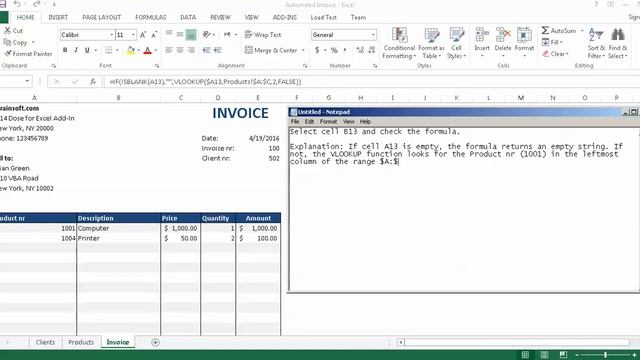Image resolution: width=640 pixels, height=360 pixels.
Task: Open the Clear dropdown in Editing
Action: [555, 53]
